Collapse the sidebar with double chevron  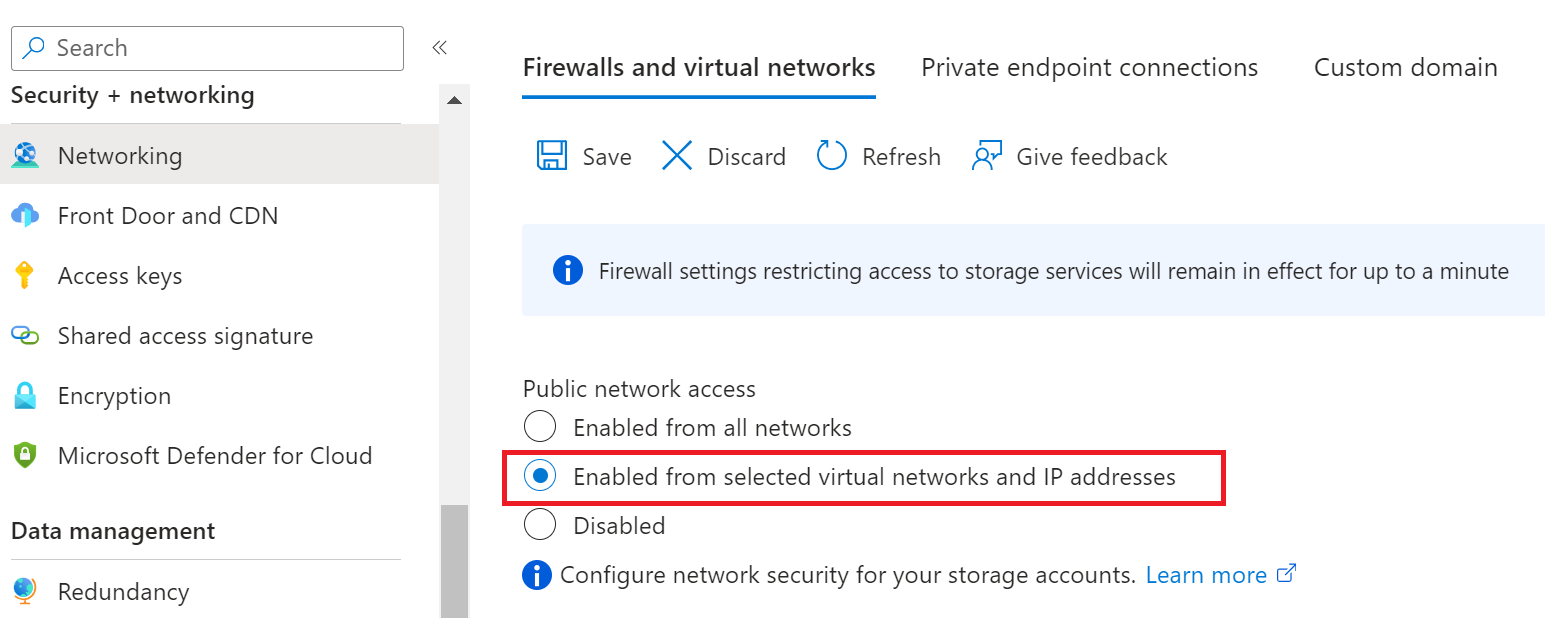tap(439, 48)
